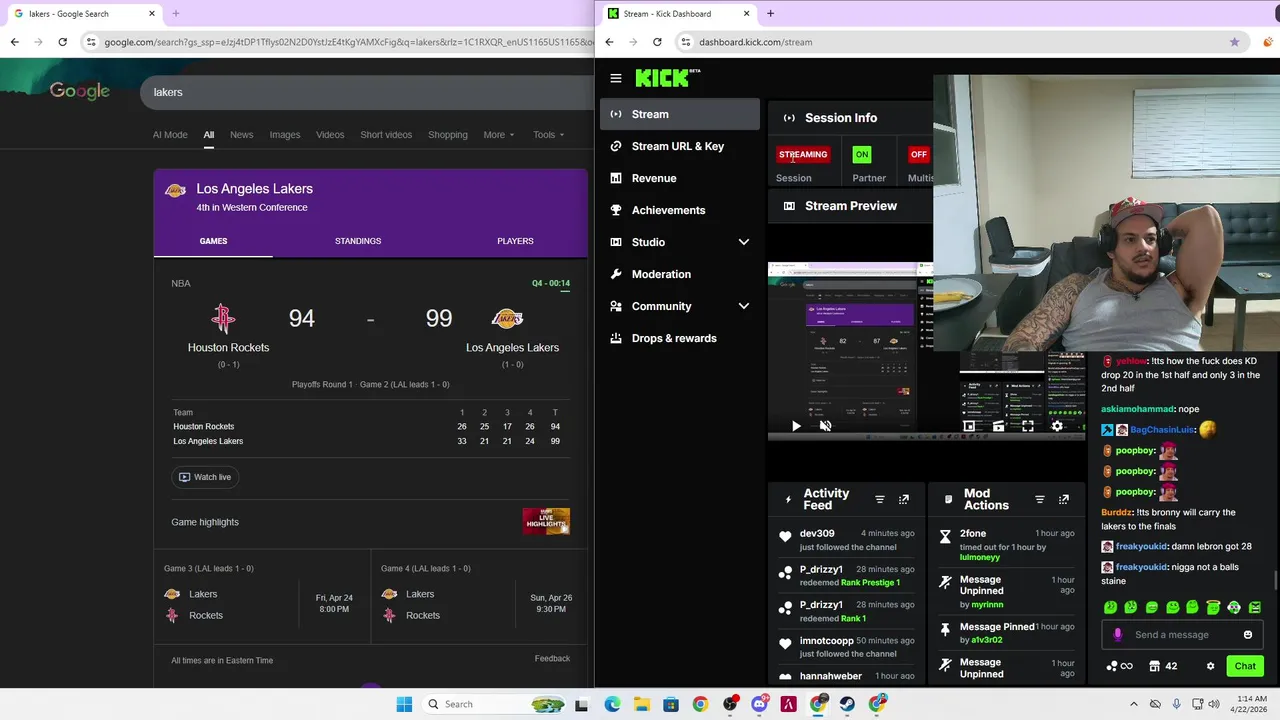Open chat settings gear beside Chat button

tap(1210, 666)
